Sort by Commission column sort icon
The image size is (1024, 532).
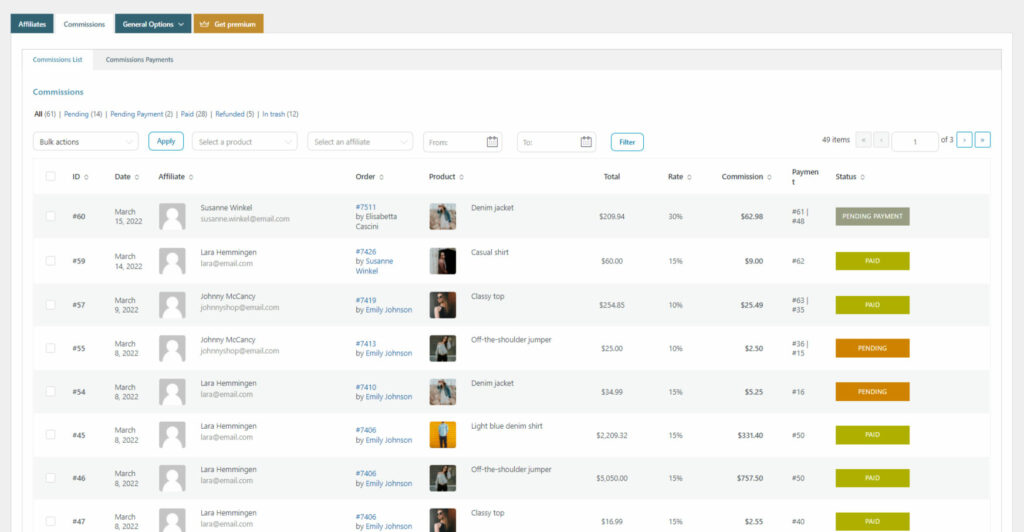click(x=771, y=177)
